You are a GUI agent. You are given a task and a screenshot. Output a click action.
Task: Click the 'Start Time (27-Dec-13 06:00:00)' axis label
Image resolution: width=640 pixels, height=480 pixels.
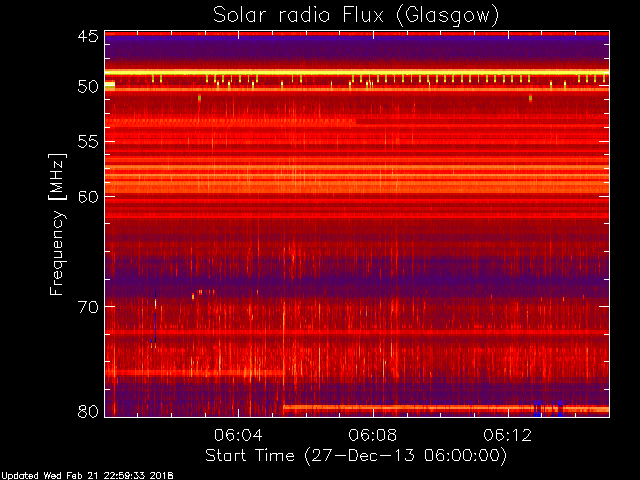tap(356, 456)
